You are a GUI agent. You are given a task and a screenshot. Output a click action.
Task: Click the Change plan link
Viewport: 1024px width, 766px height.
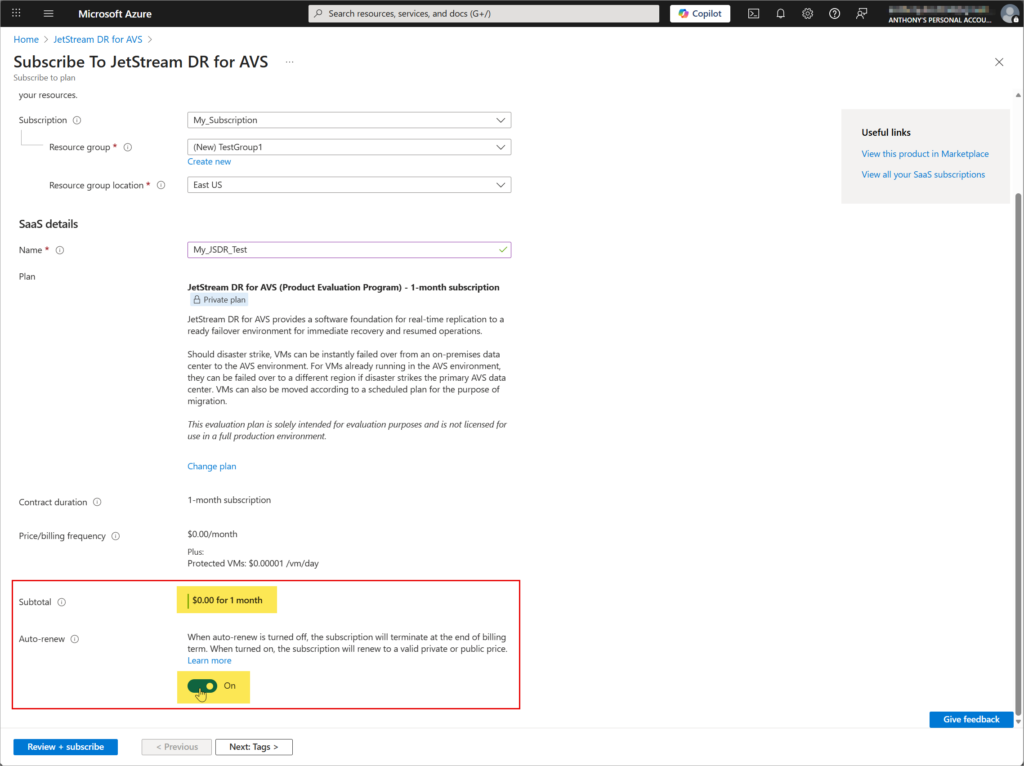click(x=212, y=466)
